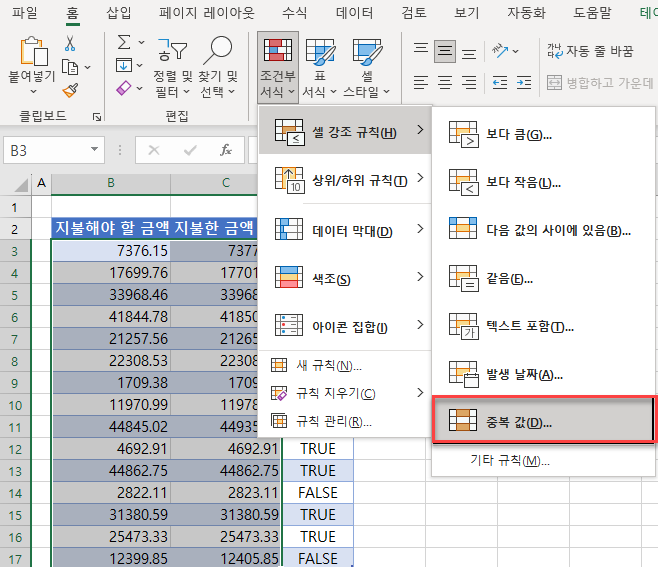This screenshot has width=658, height=567.
Task: Open 색조 color scales submenu
Action: pos(345,277)
